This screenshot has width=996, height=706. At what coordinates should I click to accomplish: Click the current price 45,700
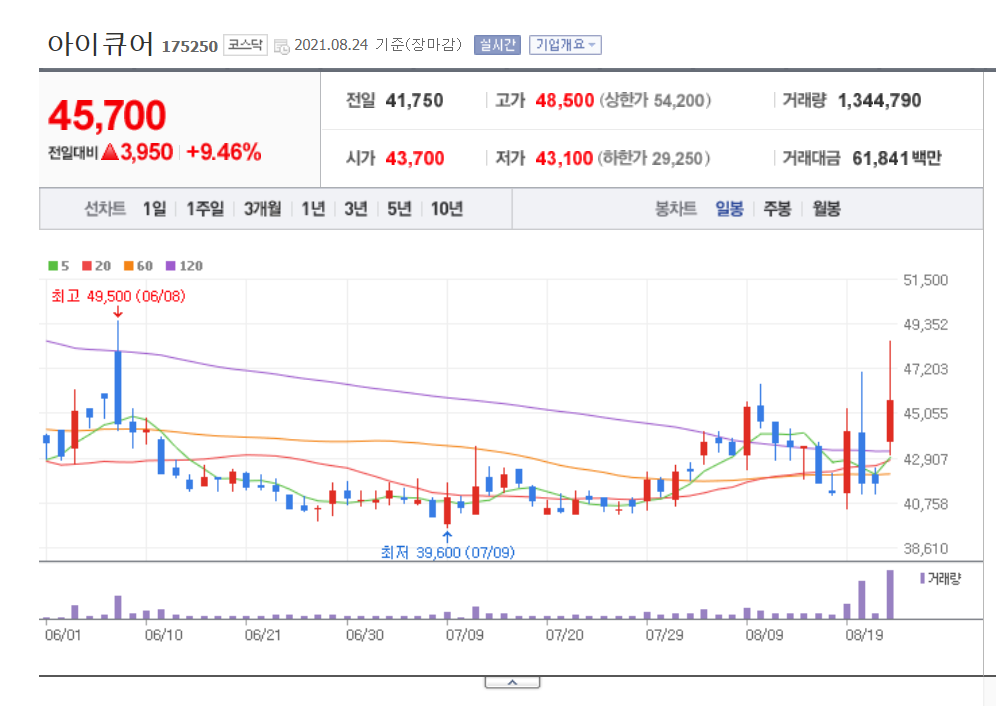click(x=107, y=116)
